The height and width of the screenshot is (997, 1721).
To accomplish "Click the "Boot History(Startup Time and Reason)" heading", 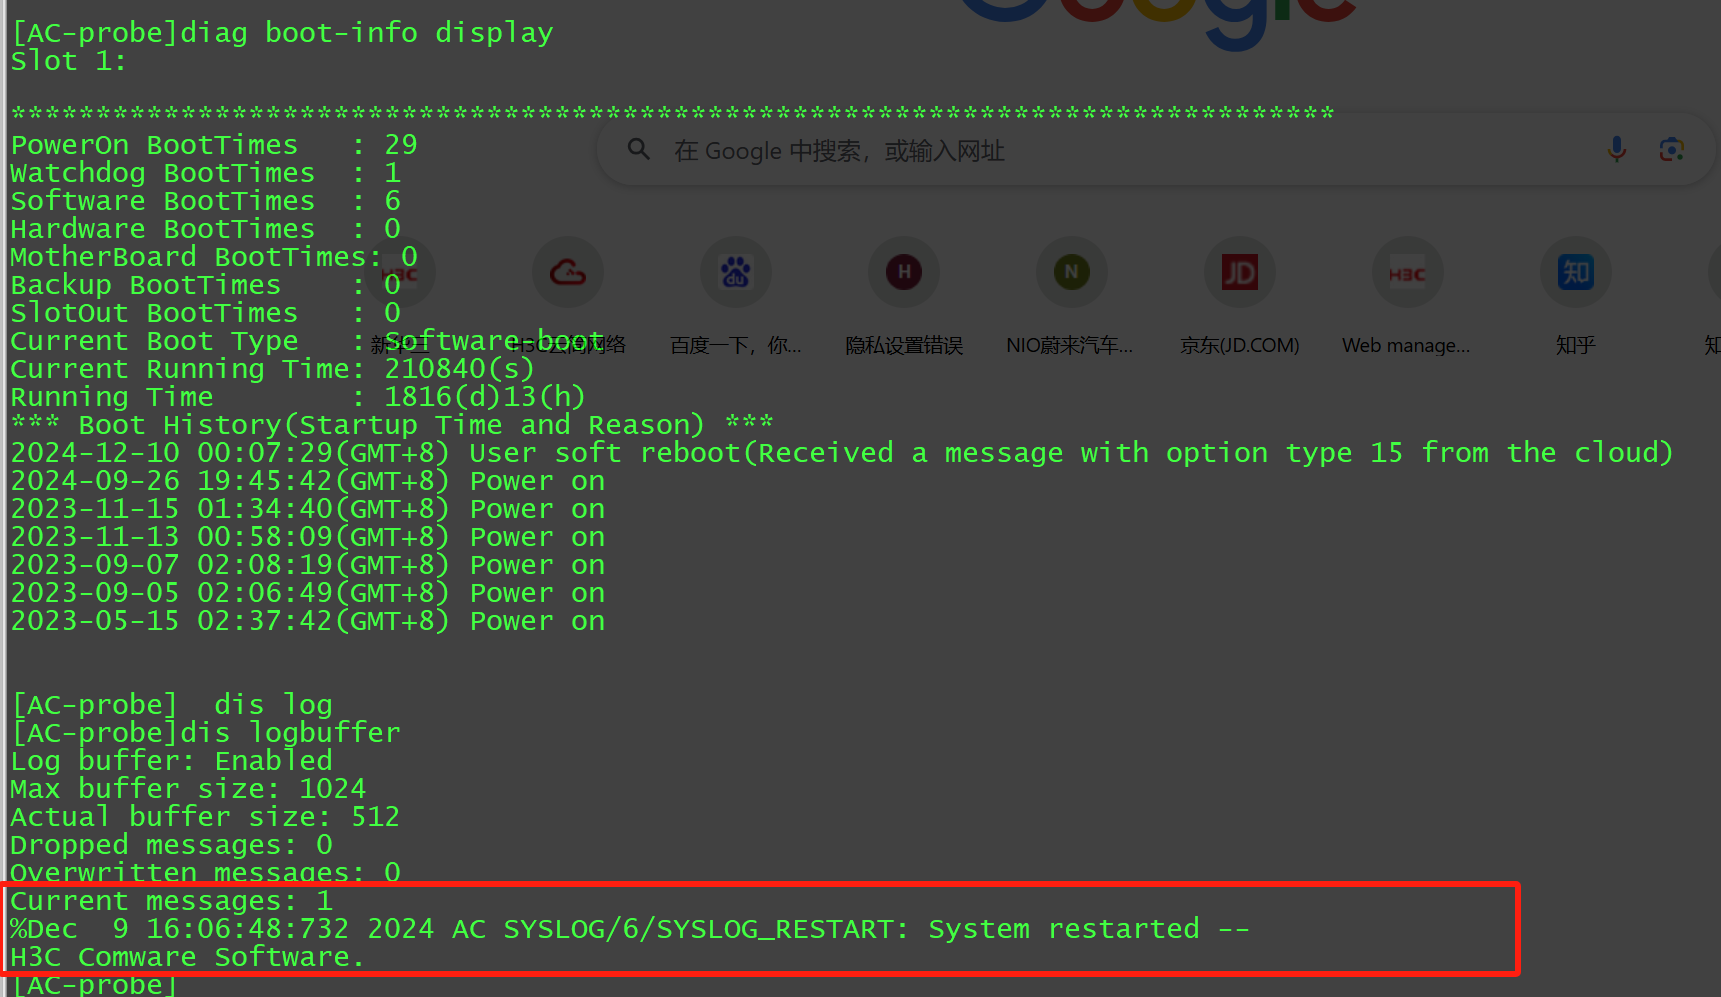I will pos(392,425).
